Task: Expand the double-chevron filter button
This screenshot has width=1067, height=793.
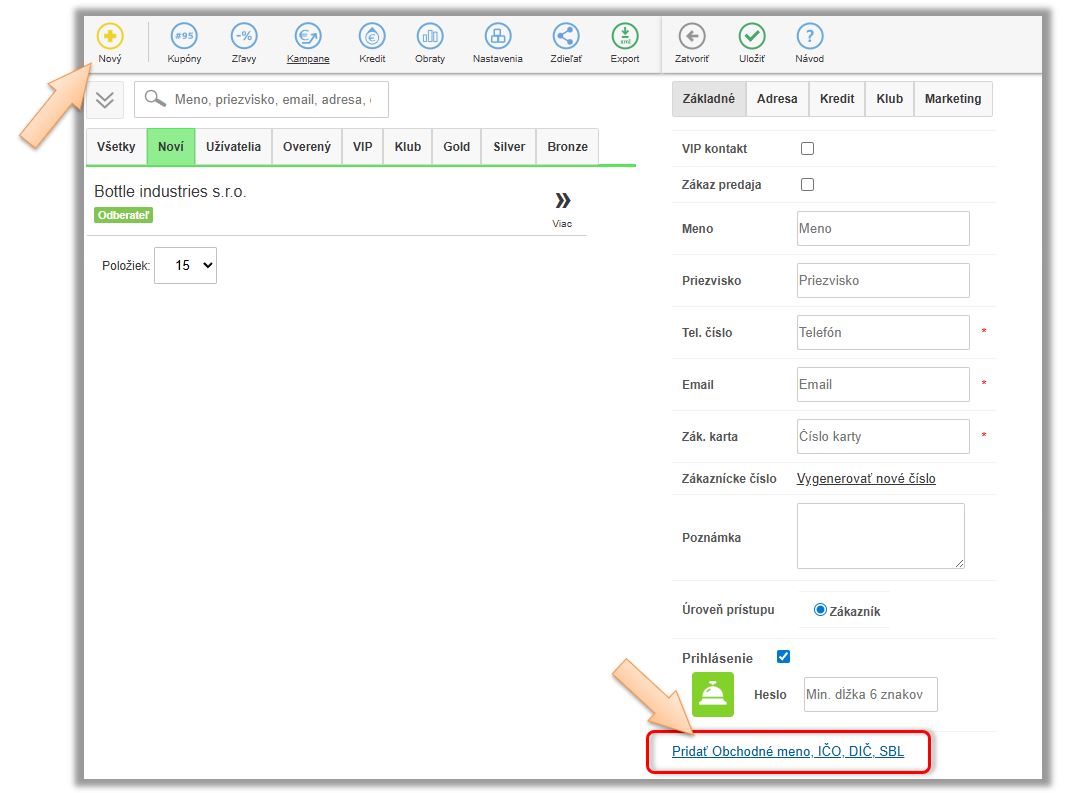Action: point(105,100)
